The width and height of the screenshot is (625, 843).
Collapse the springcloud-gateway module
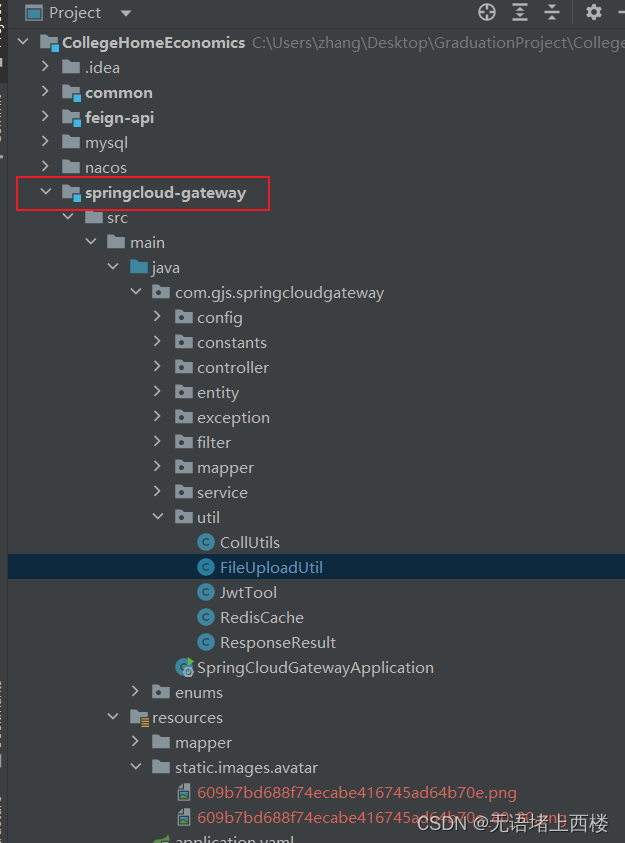click(x=46, y=191)
